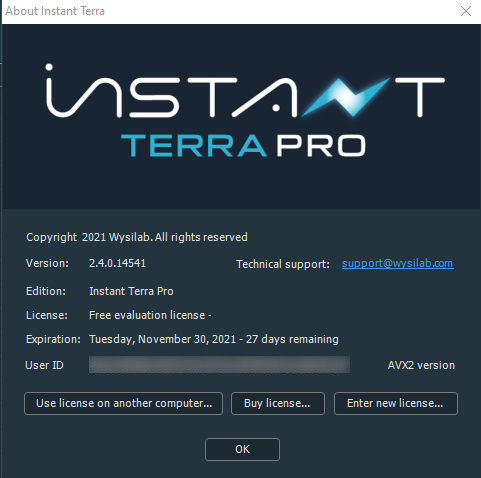This screenshot has height=478, width=481.
Task: Click the expiration date November 30, 2021
Action: coord(187,339)
